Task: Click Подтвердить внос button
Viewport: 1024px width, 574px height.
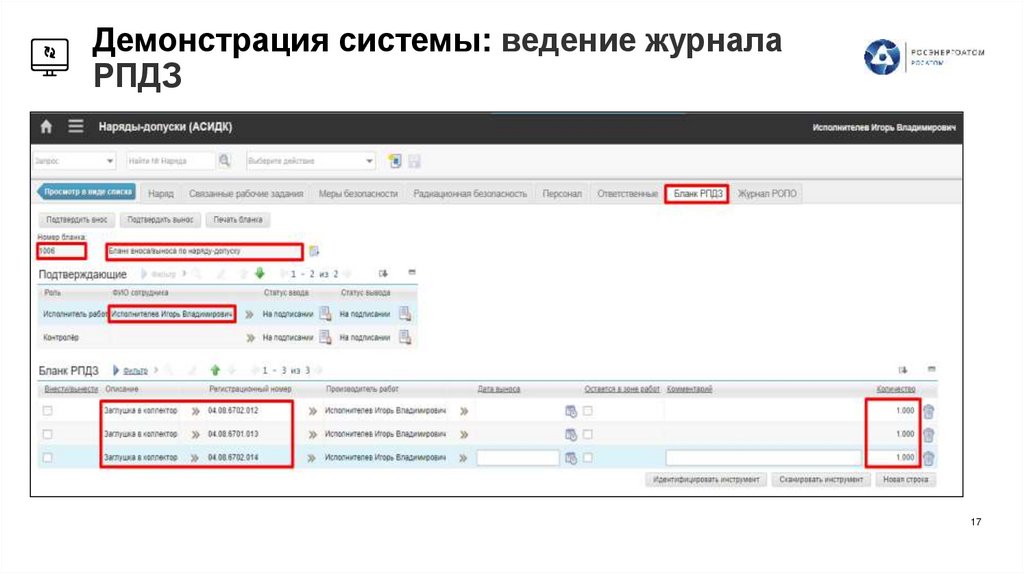Action: (76, 220)
